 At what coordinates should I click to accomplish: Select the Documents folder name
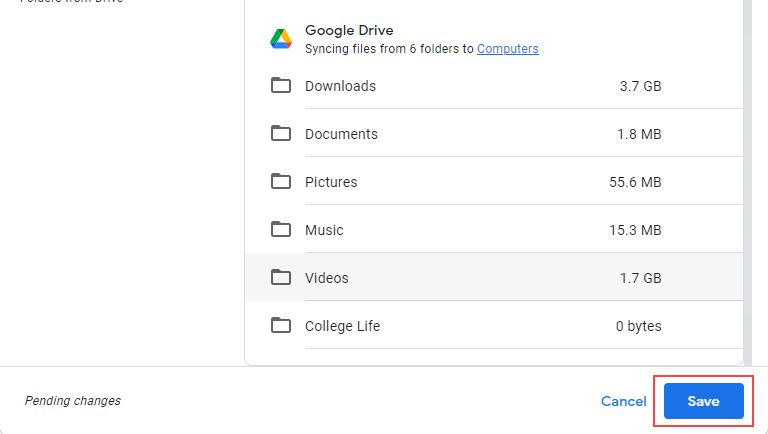click(341, 134)
